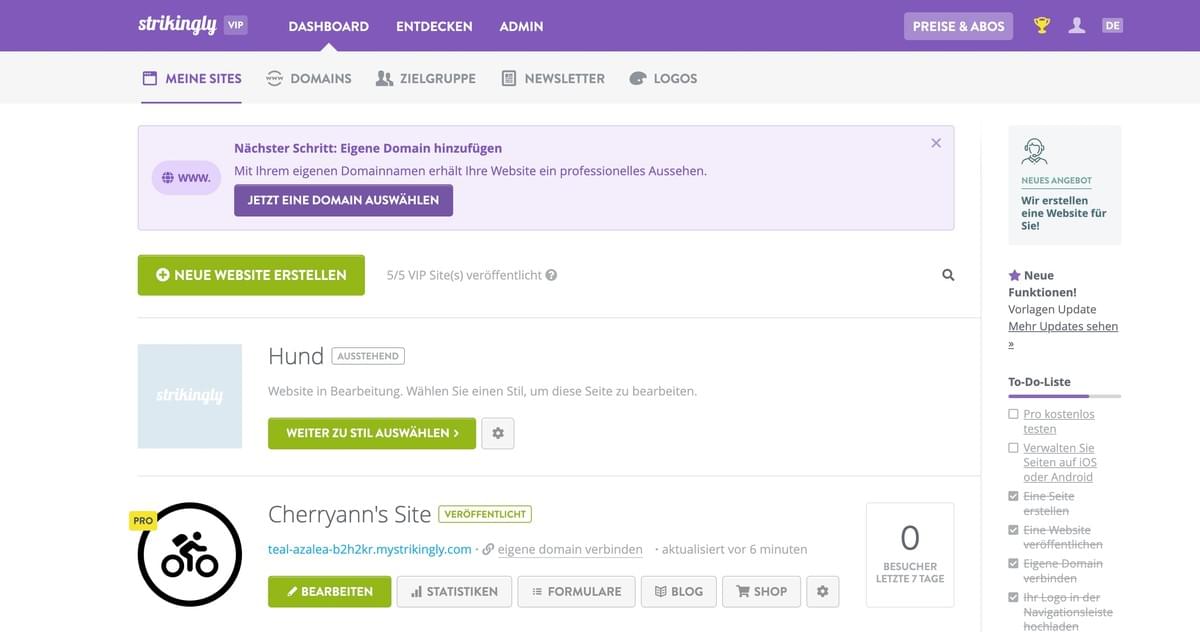Check Verwalten Sie Seiten auf iOS checkbox
Screen dimensions: 1200x632
pyautogui.click(x=1013, y=448)
